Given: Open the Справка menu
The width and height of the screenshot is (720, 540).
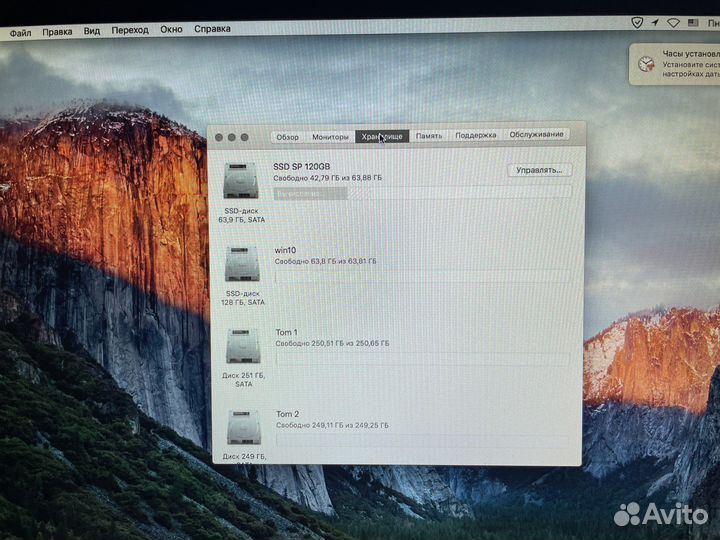Looking at the screenshot, I should 212,29.
